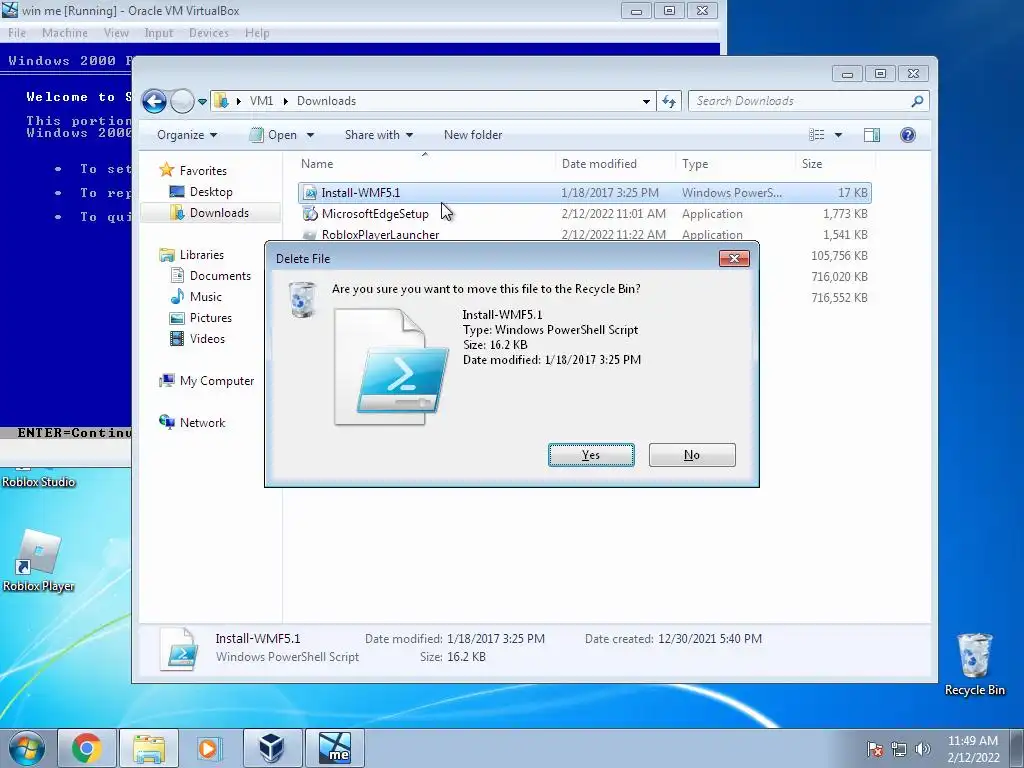
Task: Select the Roblox Player desktop shortcut
Action: coord(39,560)
